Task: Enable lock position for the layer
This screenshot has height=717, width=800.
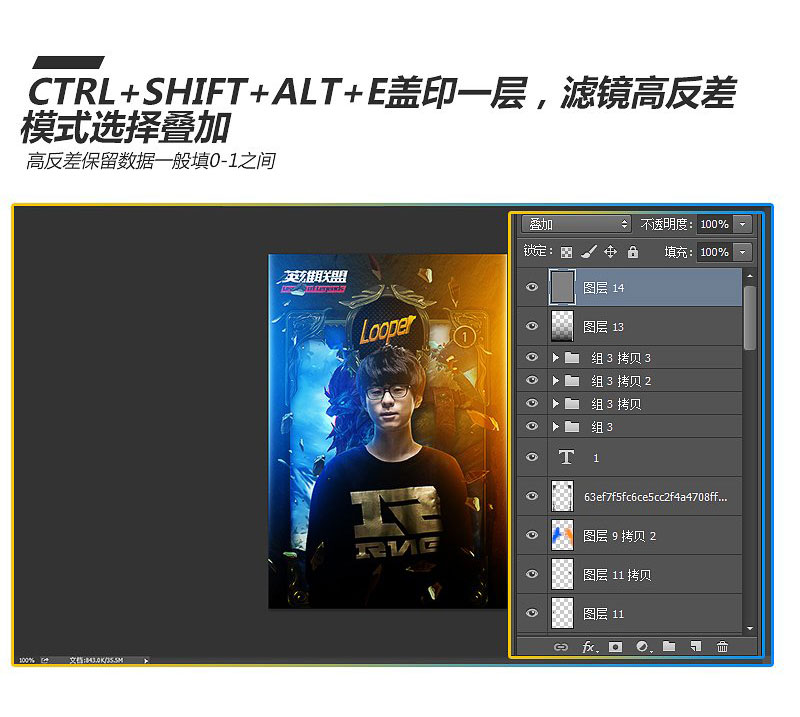Action: coord(611,251)
